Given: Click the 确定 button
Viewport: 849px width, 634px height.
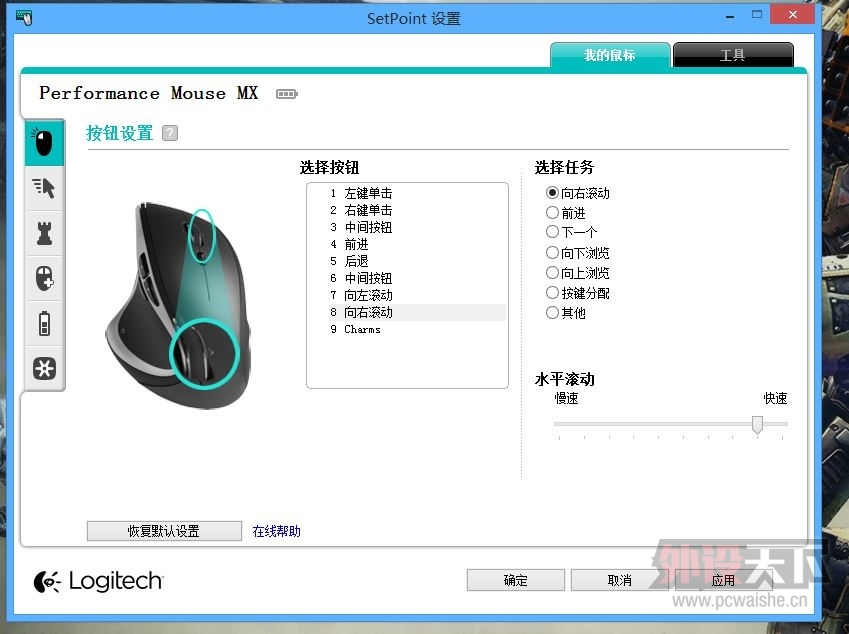Looking at the screenshot, I should (x=515, y=580).
